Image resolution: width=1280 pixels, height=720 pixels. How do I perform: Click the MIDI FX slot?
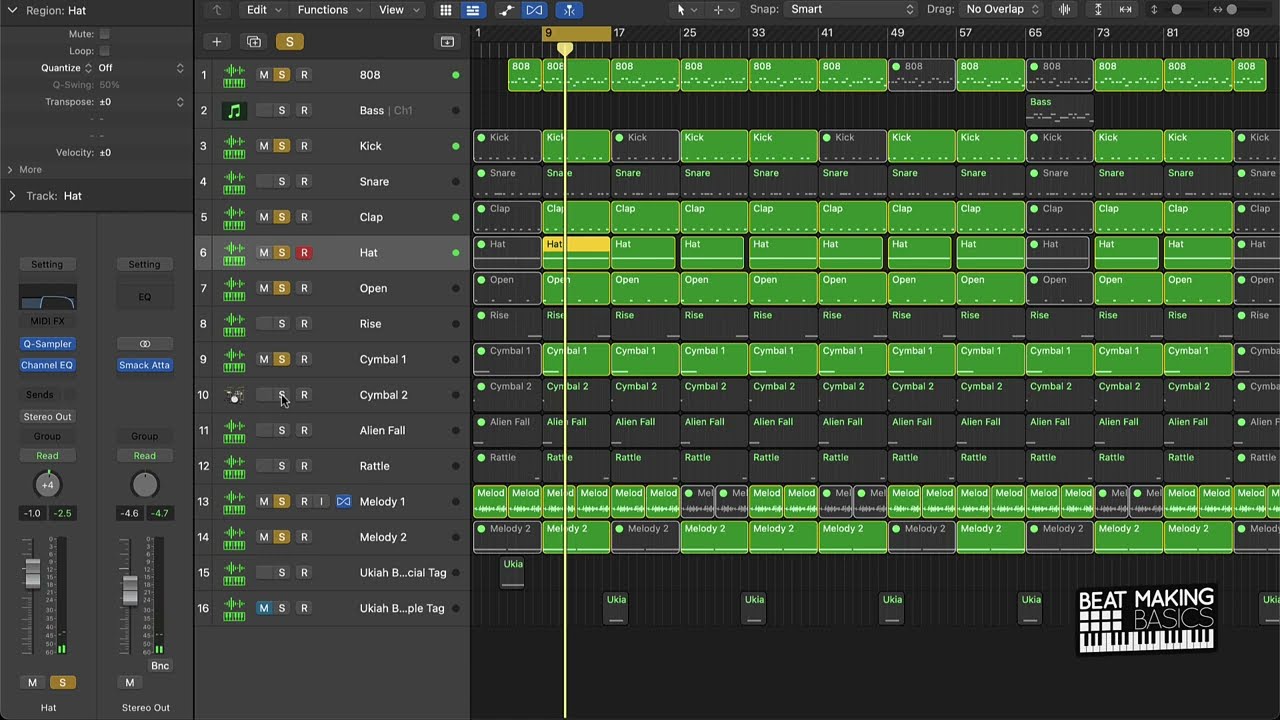47,322
